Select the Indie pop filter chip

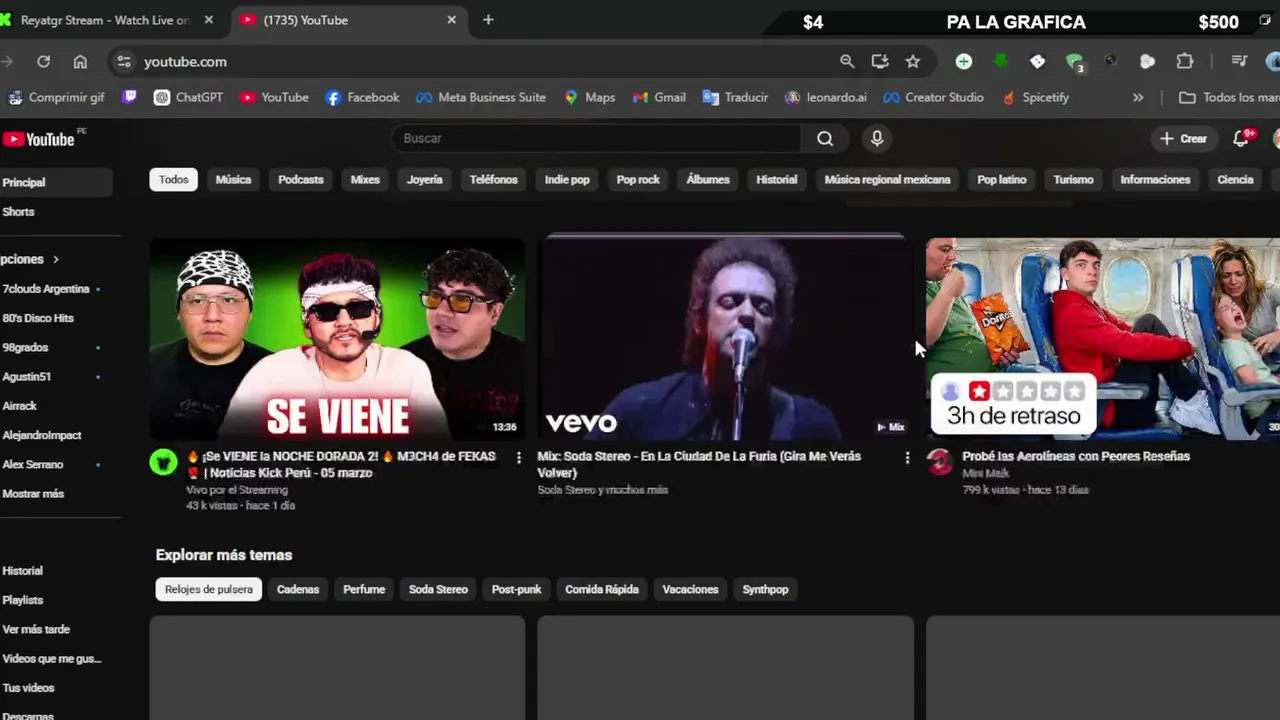click(x=567, y=180)
